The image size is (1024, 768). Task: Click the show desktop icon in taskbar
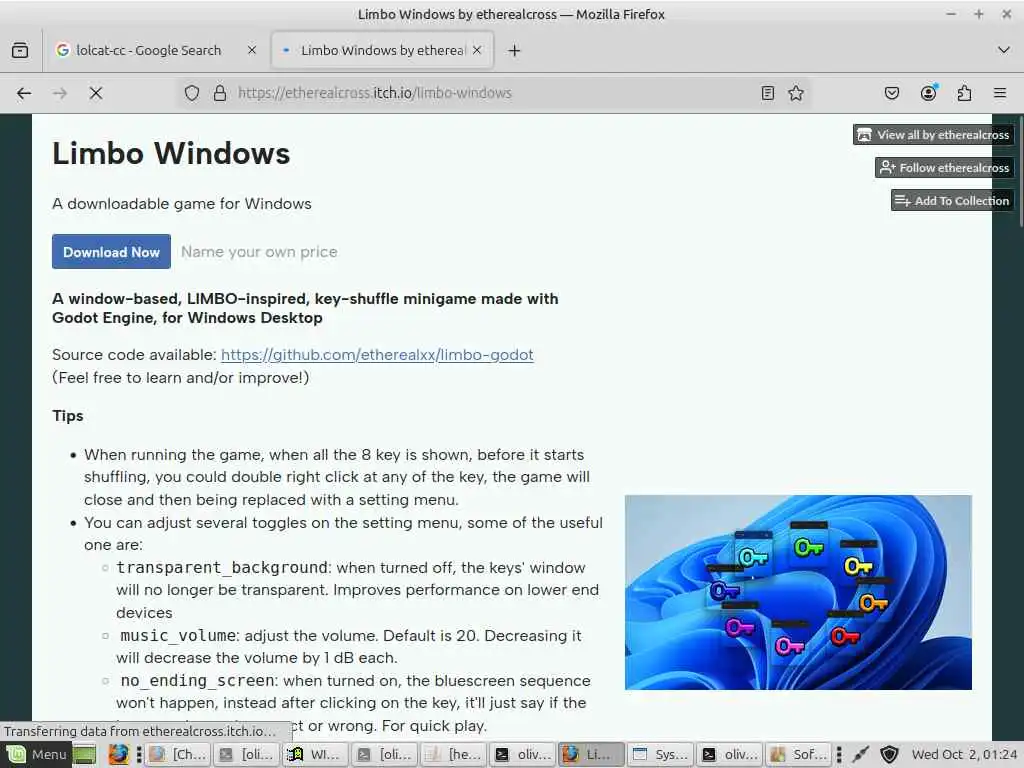pos(84,754)
